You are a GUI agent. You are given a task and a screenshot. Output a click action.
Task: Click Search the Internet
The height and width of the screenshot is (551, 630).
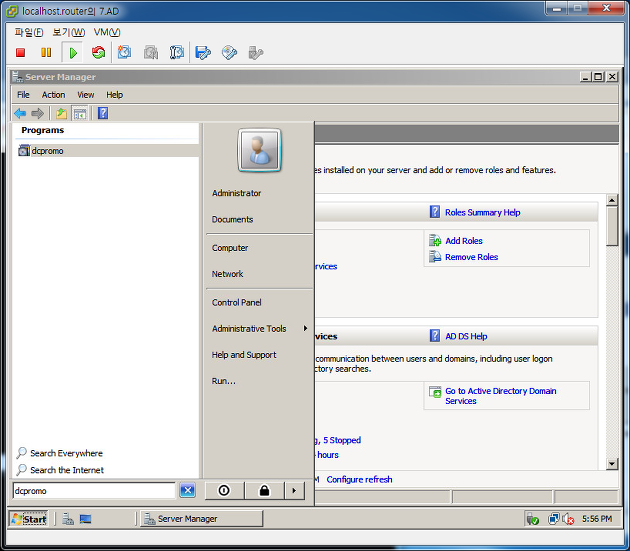coord(60,470)
